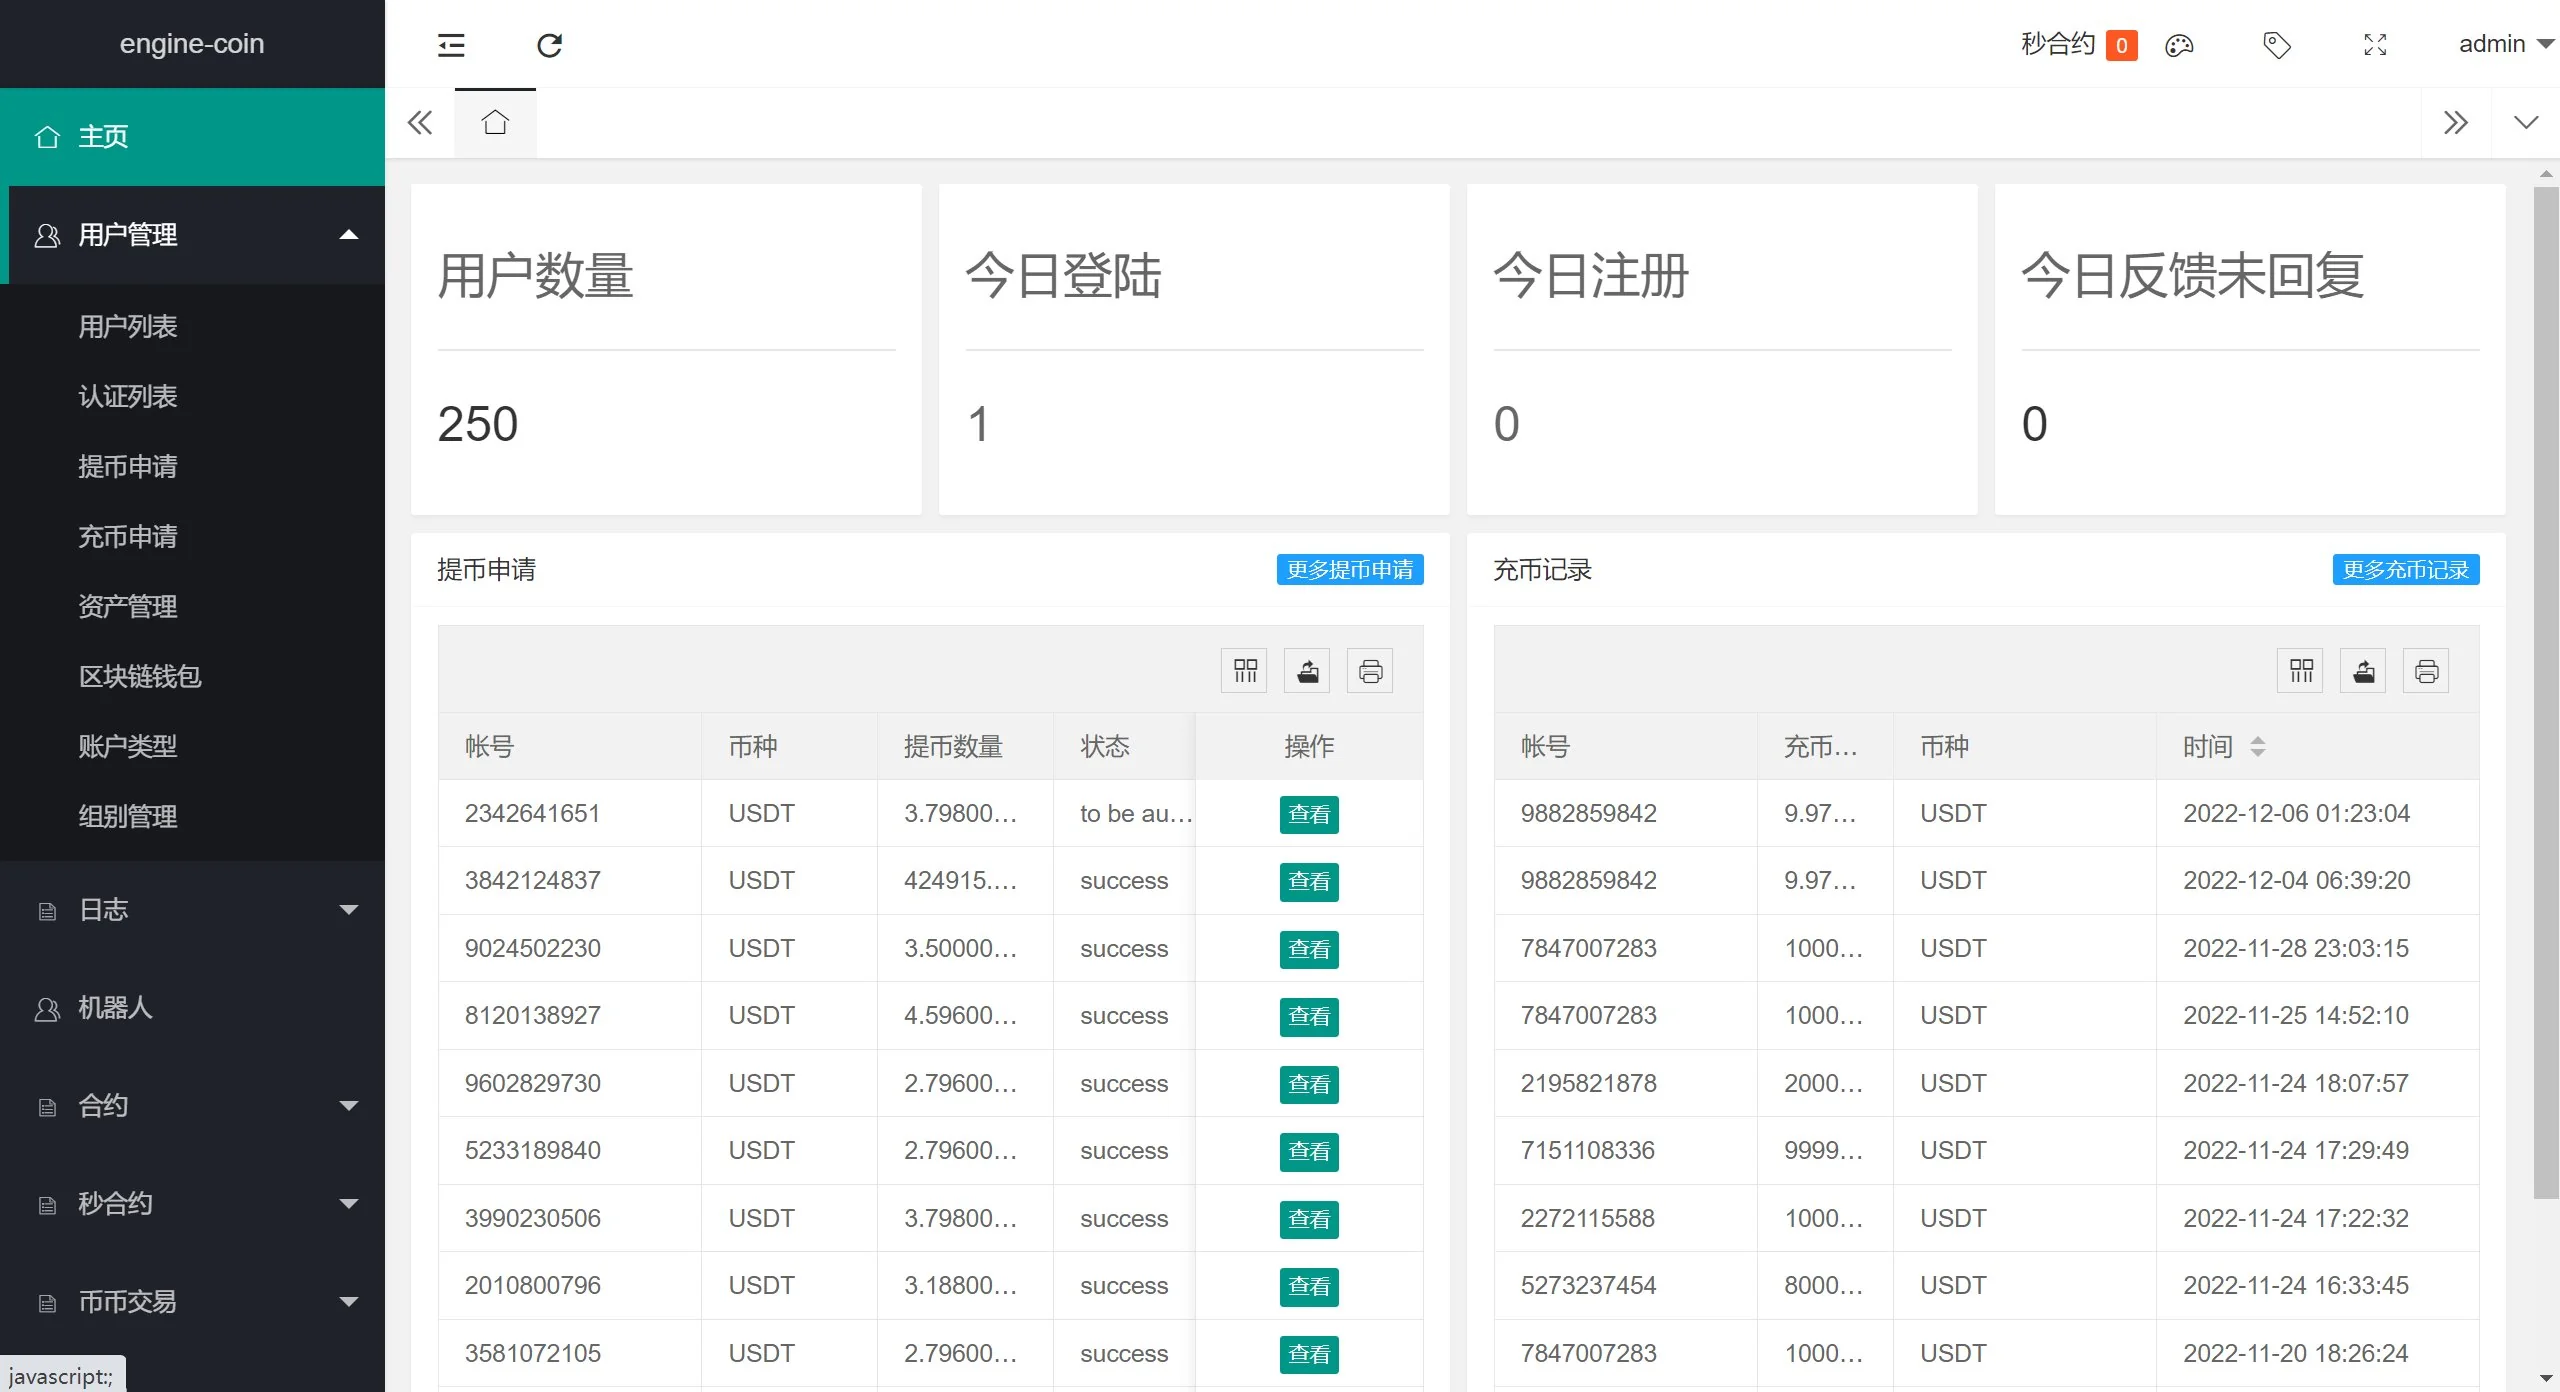
Task: Click the tag note icon in the header
Action: (2277, 45)
